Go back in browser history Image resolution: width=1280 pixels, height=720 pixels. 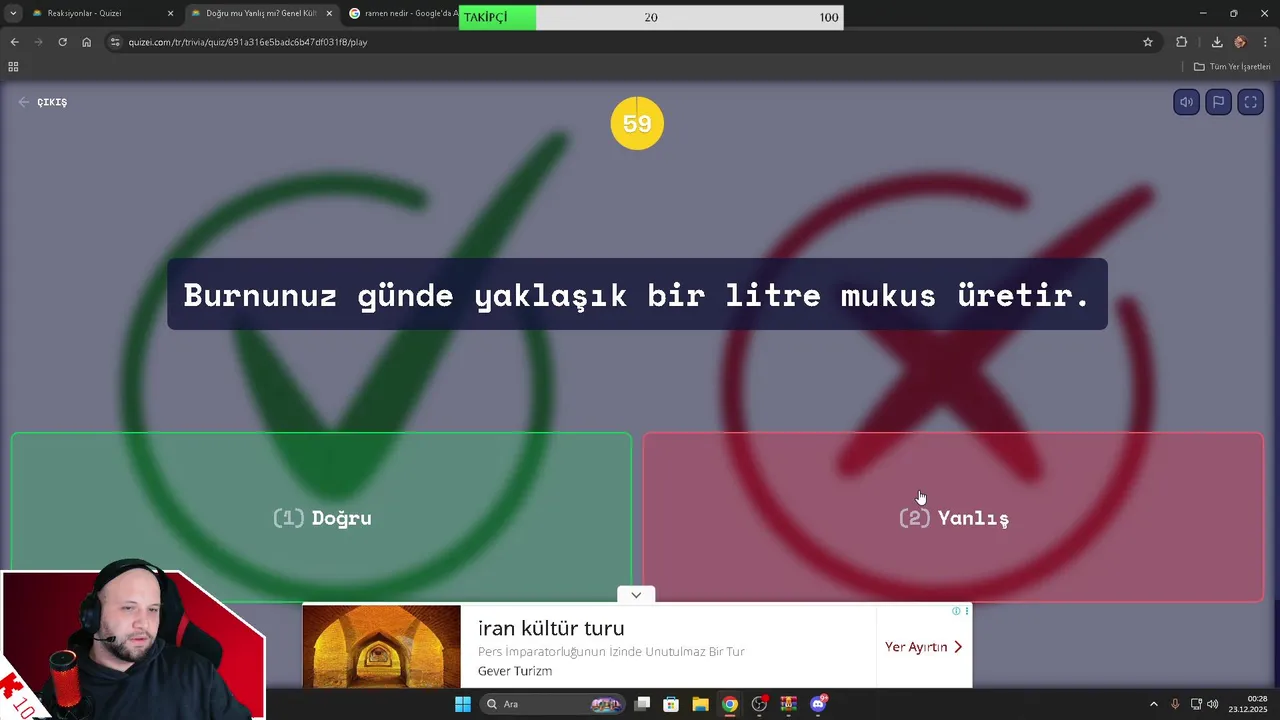pos(14,42)
